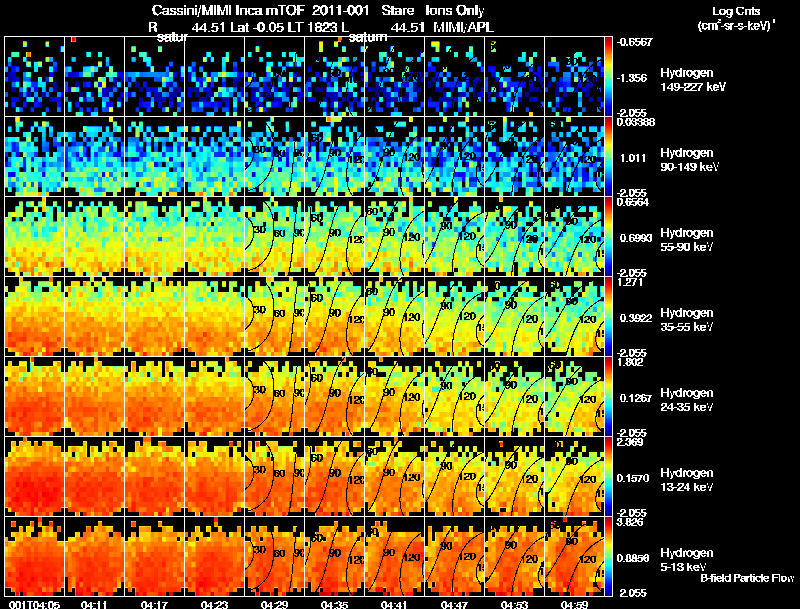This screenshot has height=609, width=800.
Task: Click the color bar beside the 35-55 keV row
Action: 608,316
